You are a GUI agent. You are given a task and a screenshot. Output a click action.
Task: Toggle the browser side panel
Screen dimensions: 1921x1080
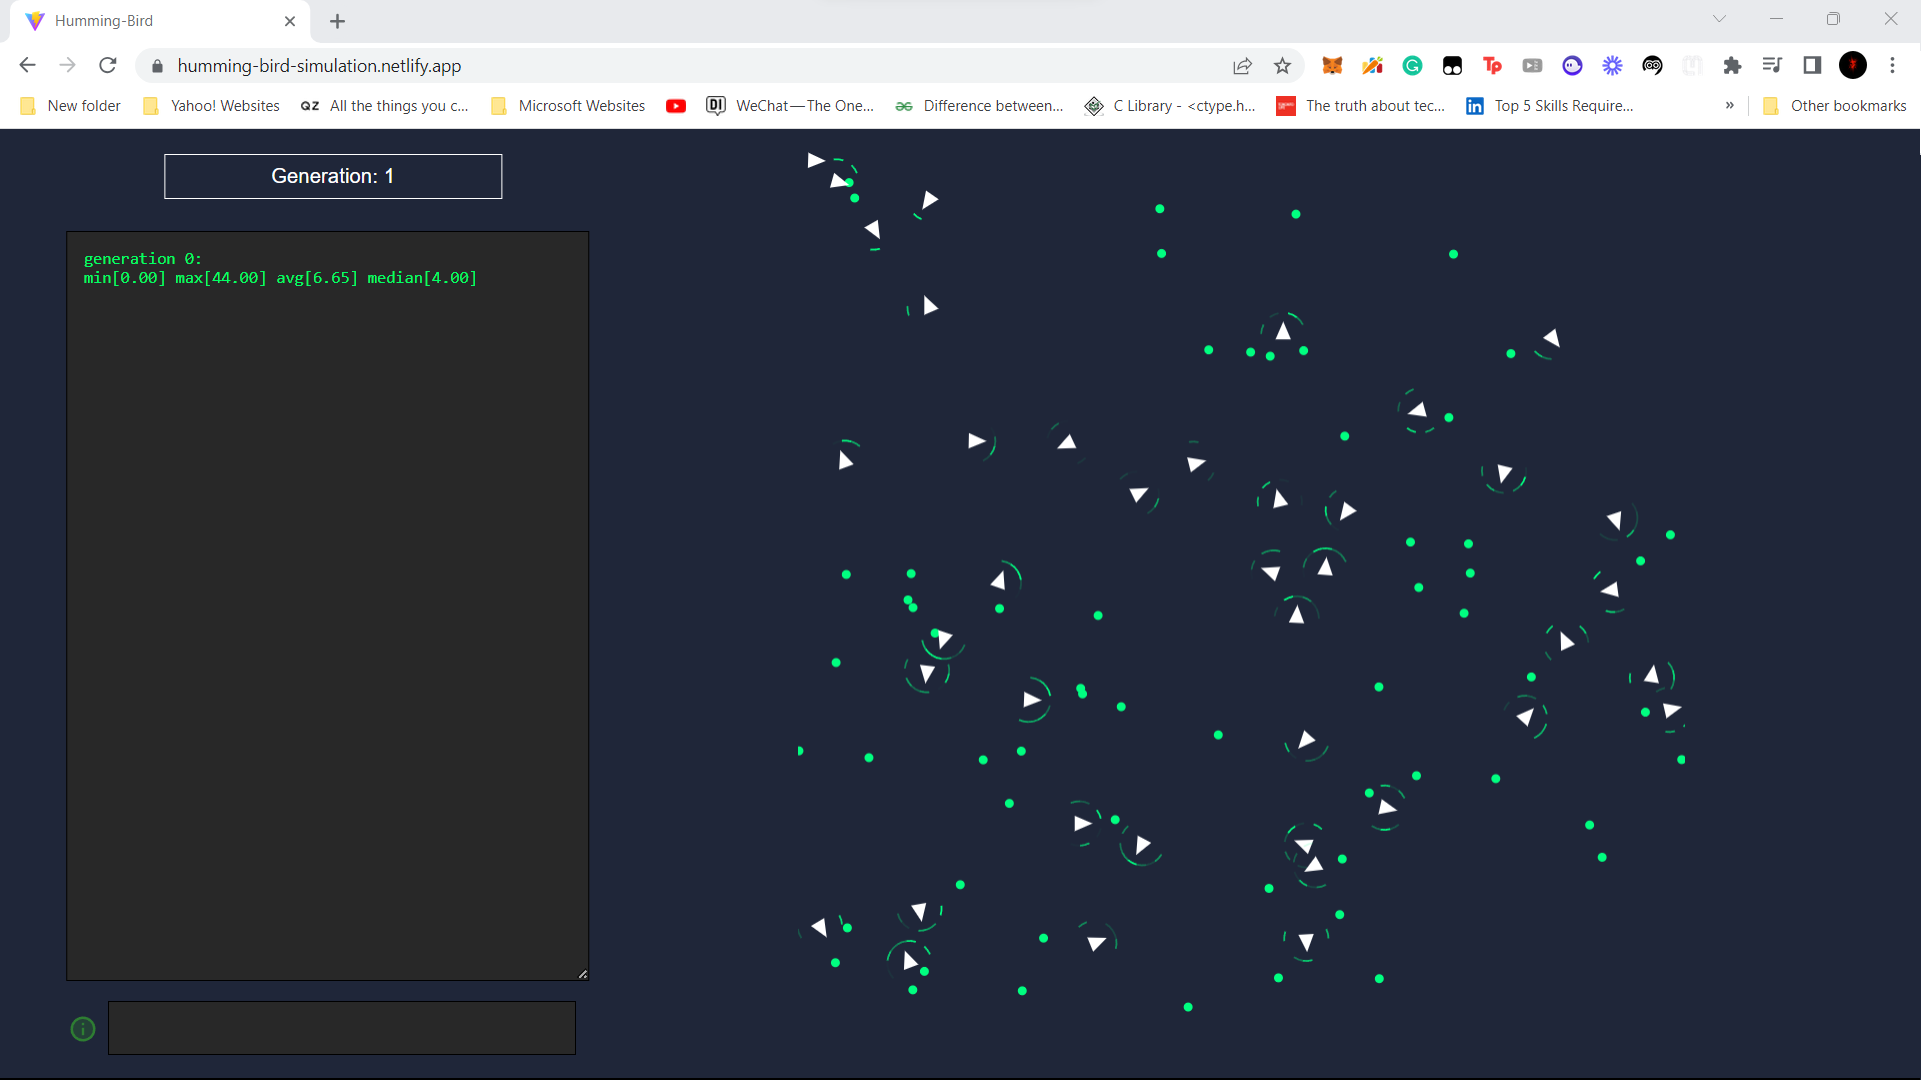tap(1813, 65)
